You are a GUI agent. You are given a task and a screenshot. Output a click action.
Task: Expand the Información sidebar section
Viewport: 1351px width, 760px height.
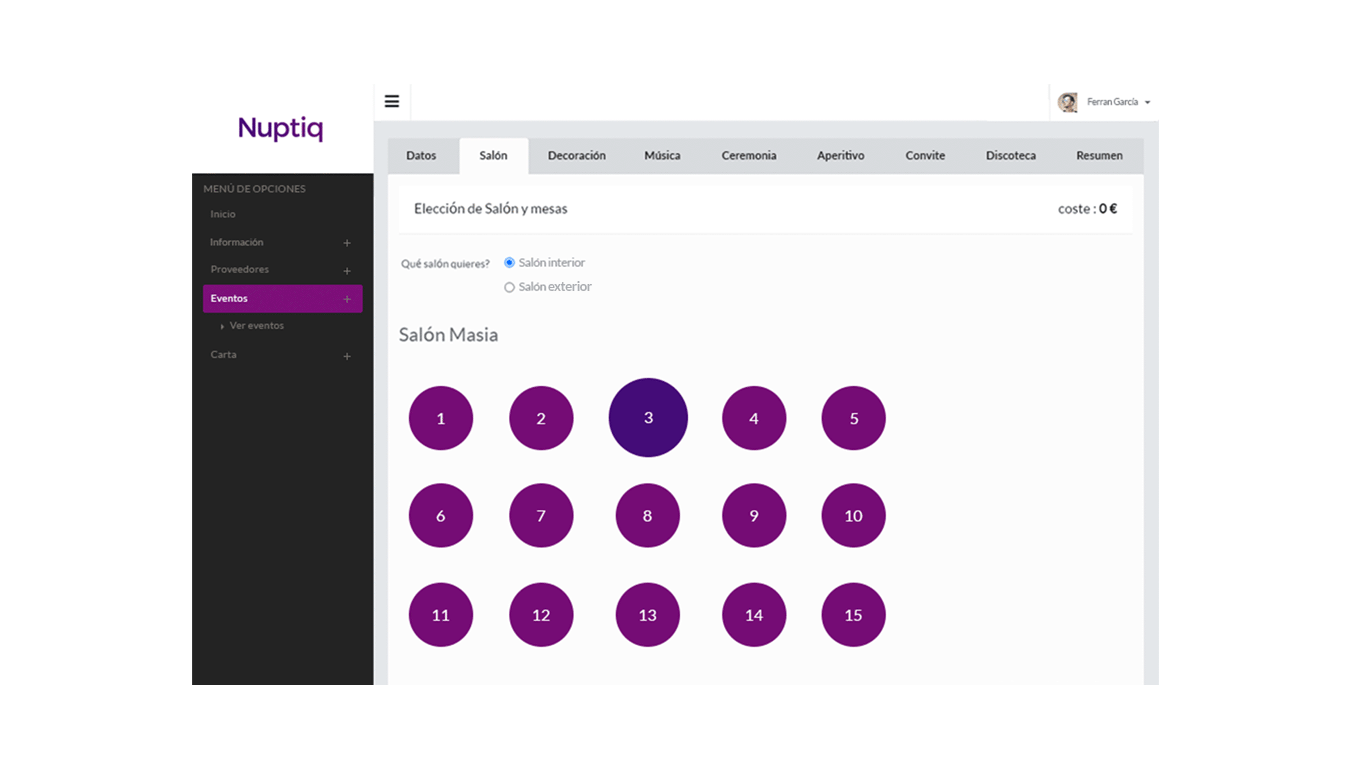(347, 242)
